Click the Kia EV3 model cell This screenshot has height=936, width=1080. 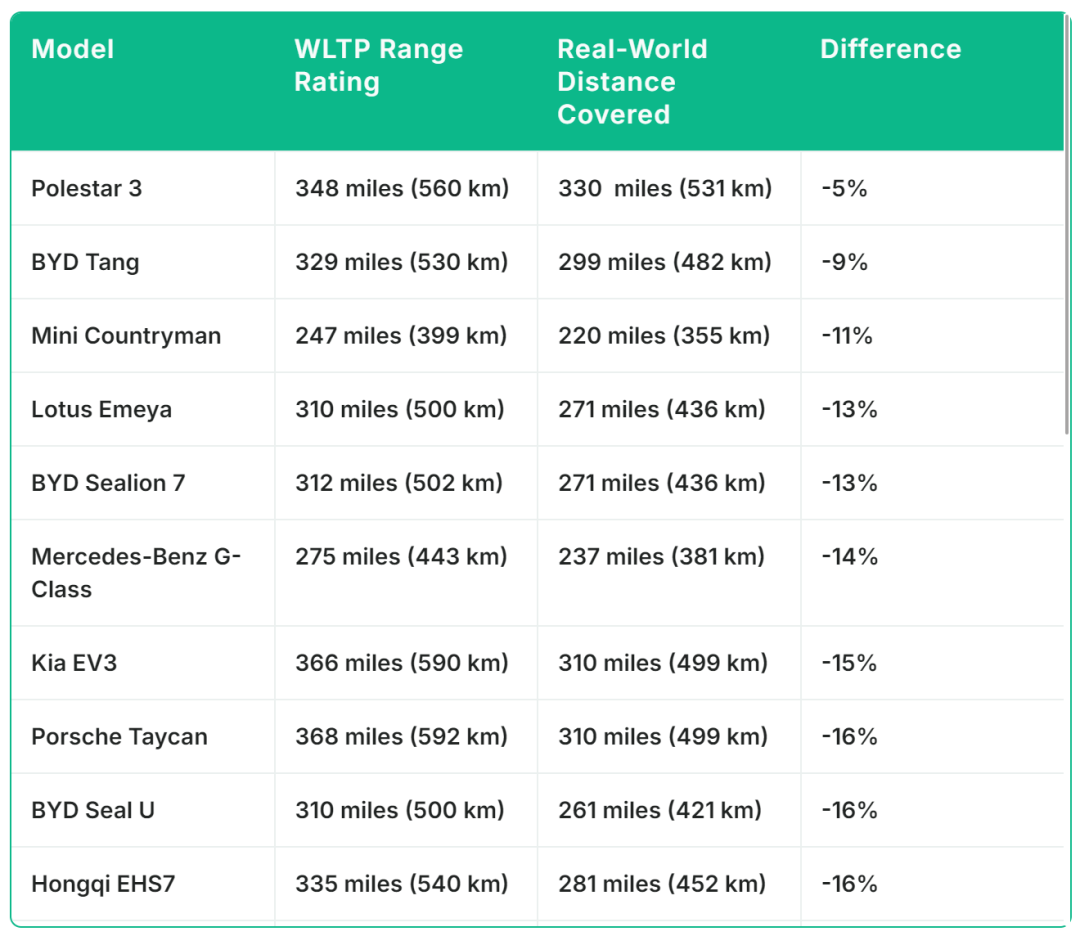pos(74,663)
